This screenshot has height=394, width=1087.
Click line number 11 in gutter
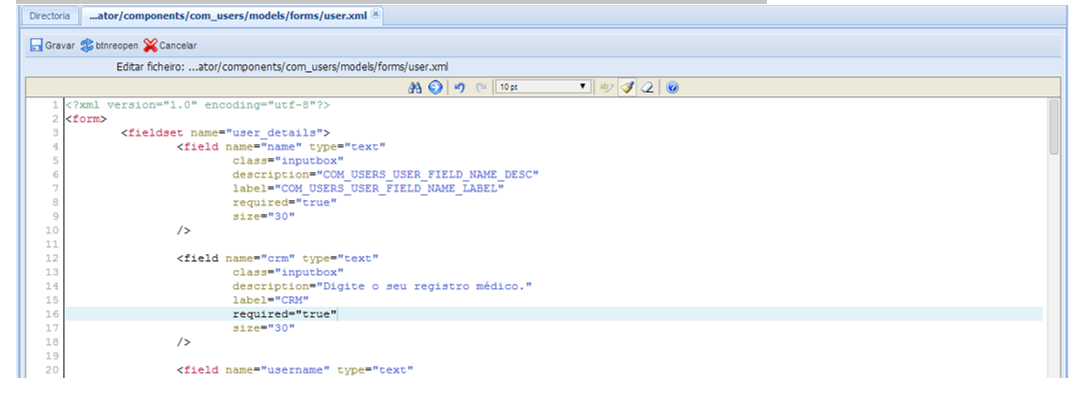(x=53, y=244)
